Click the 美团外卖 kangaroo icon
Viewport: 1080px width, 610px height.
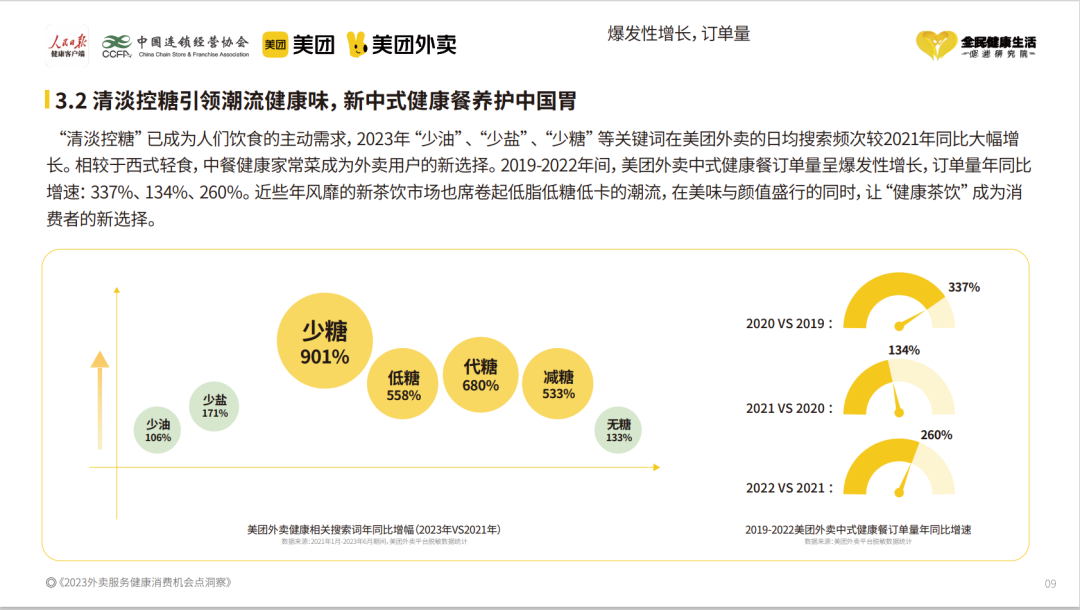[x=356, y=44]
